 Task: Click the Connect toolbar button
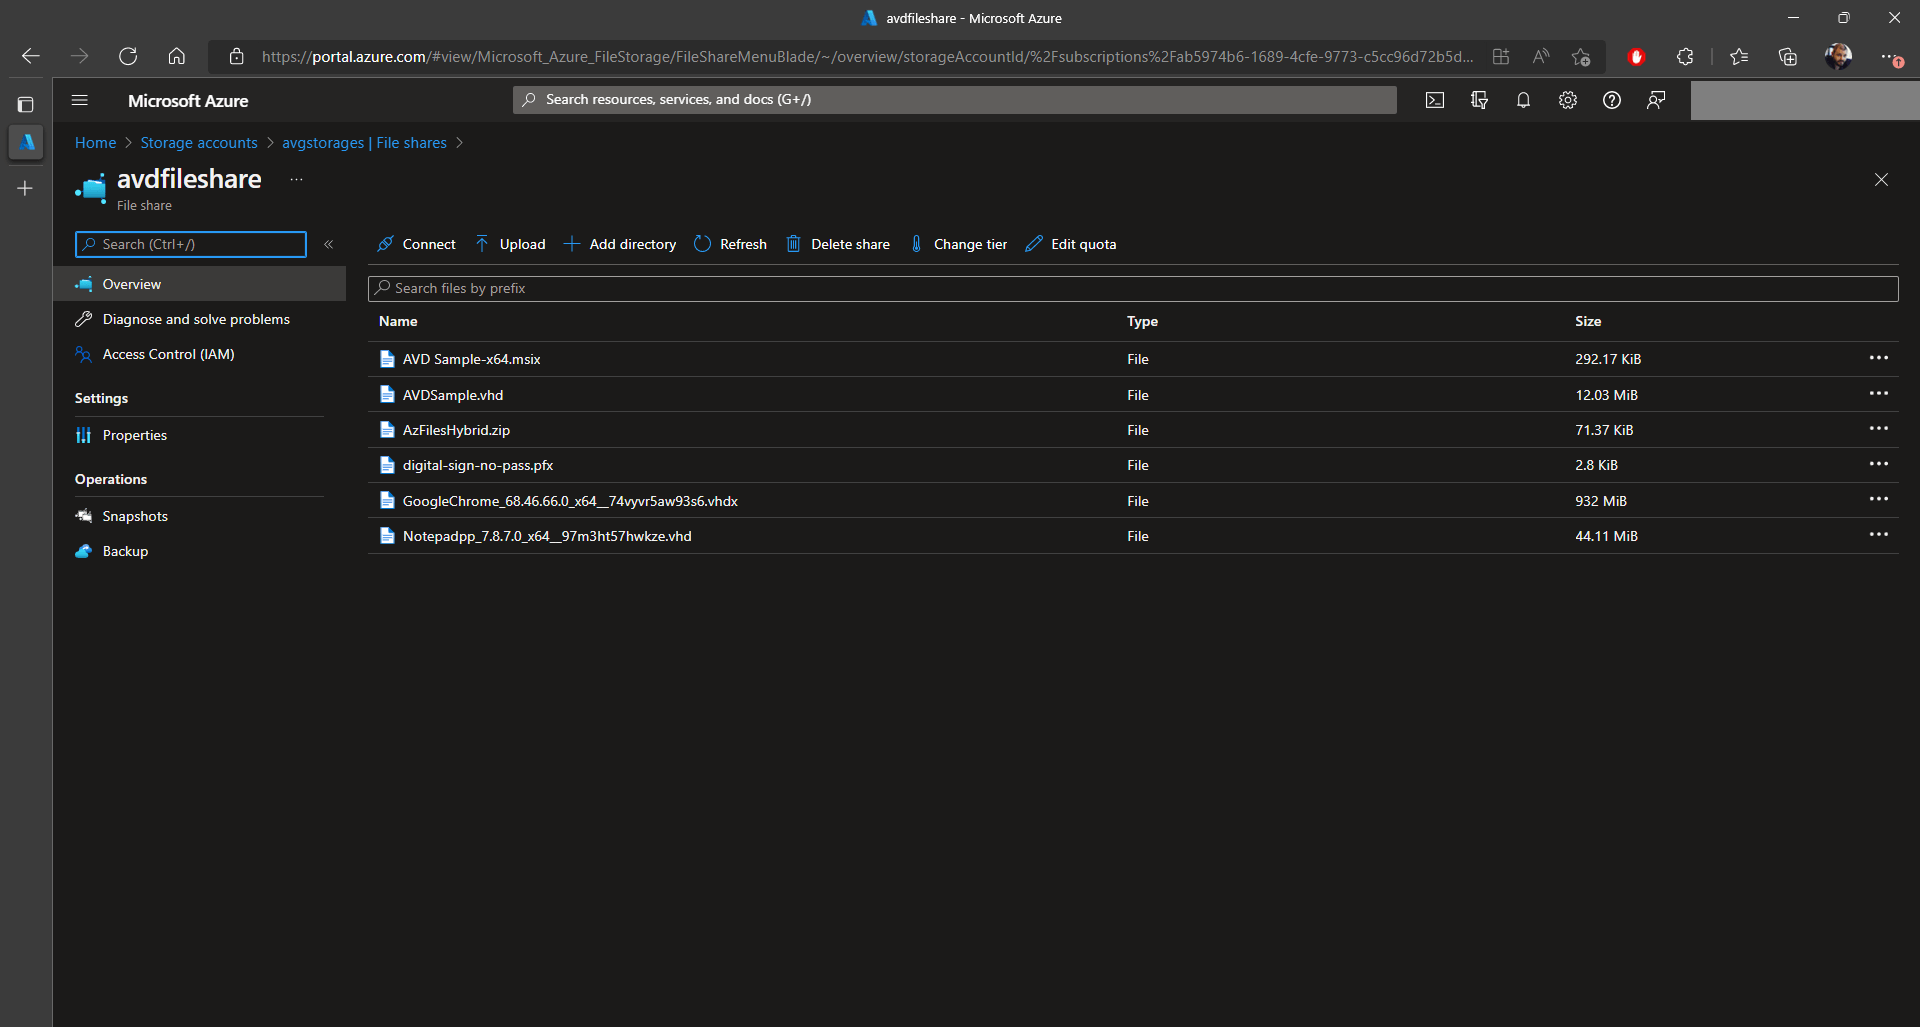416,244
